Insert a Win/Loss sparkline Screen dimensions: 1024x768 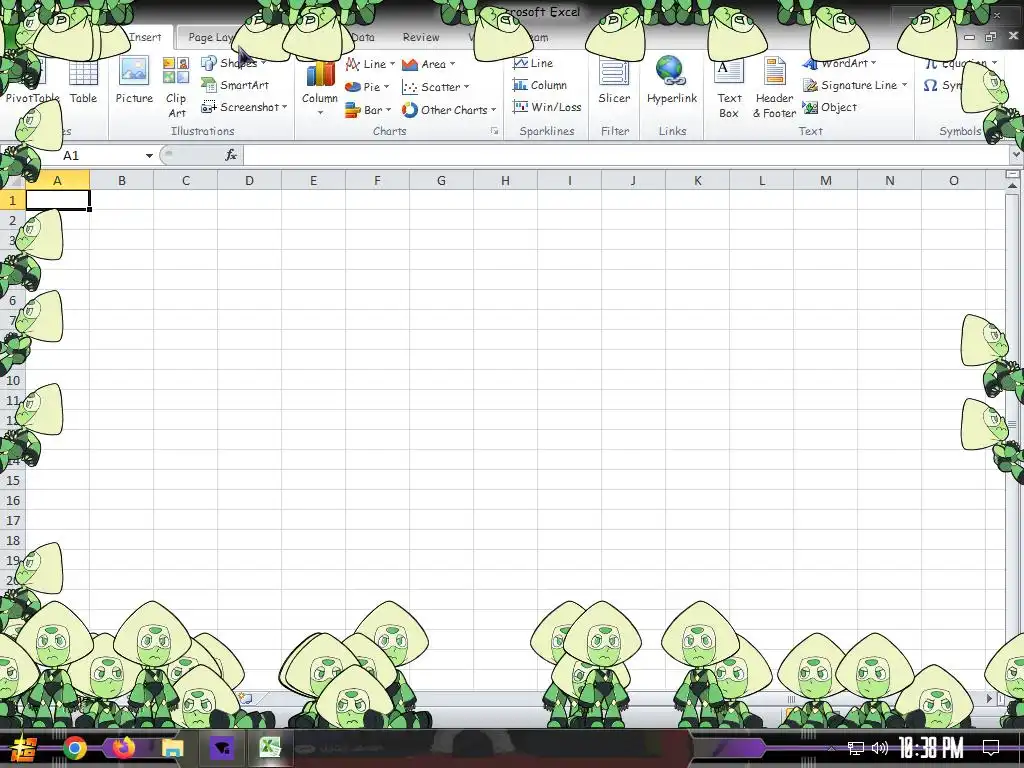[x=547, y=107]
